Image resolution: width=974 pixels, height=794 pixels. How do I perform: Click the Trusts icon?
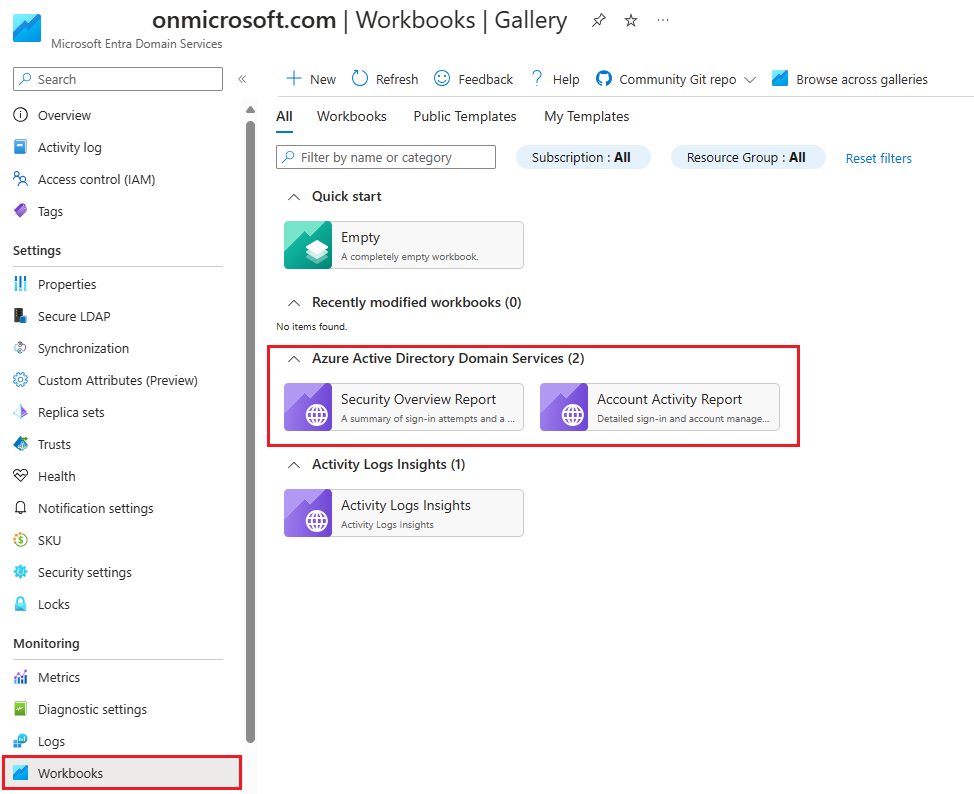(20, 444)
